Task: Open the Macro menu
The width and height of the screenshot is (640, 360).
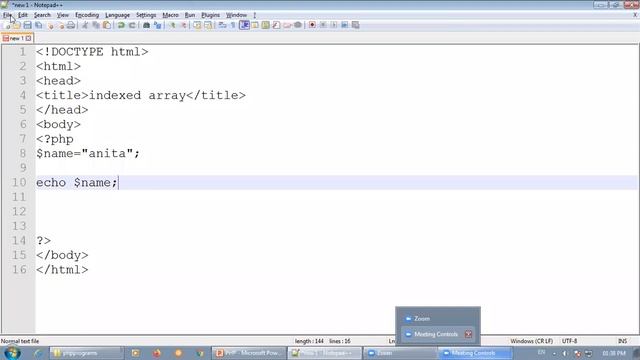Action: 170,15
